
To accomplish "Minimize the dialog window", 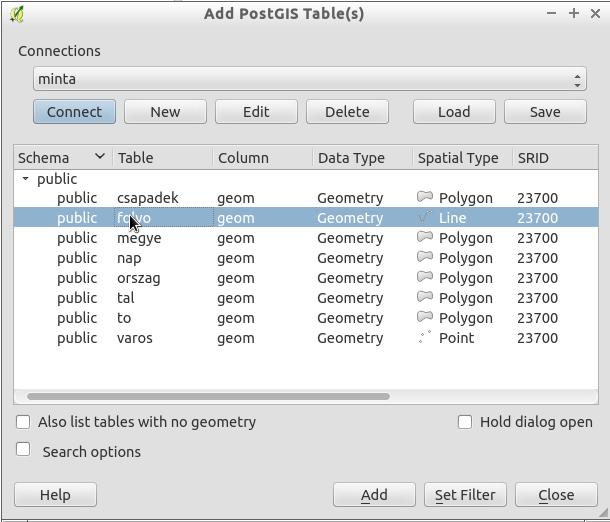I will coord(551,13).
